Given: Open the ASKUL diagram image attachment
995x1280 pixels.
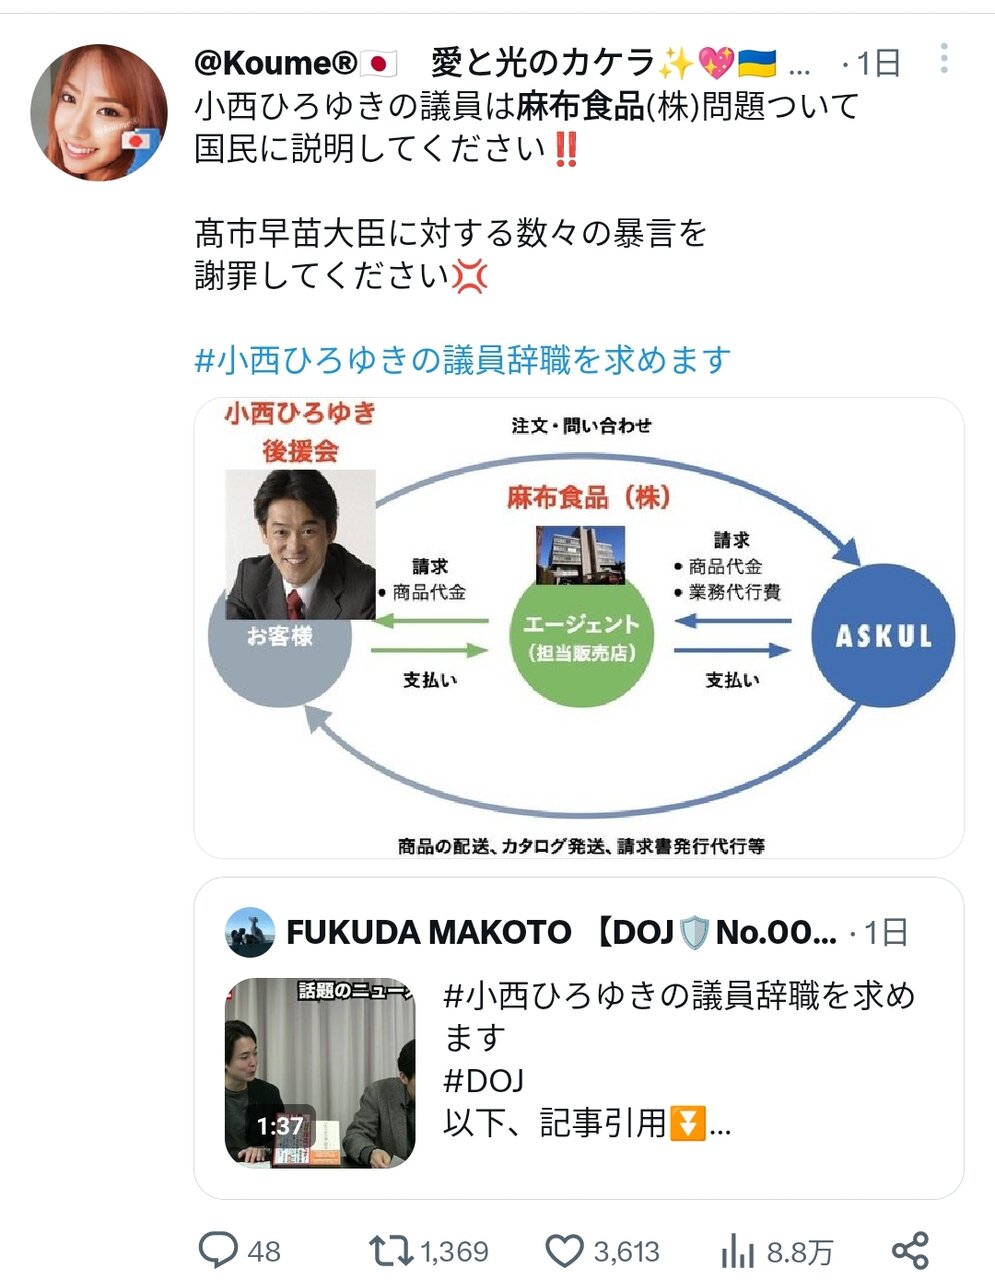Looking at the screenshot, I should [579, 628].
